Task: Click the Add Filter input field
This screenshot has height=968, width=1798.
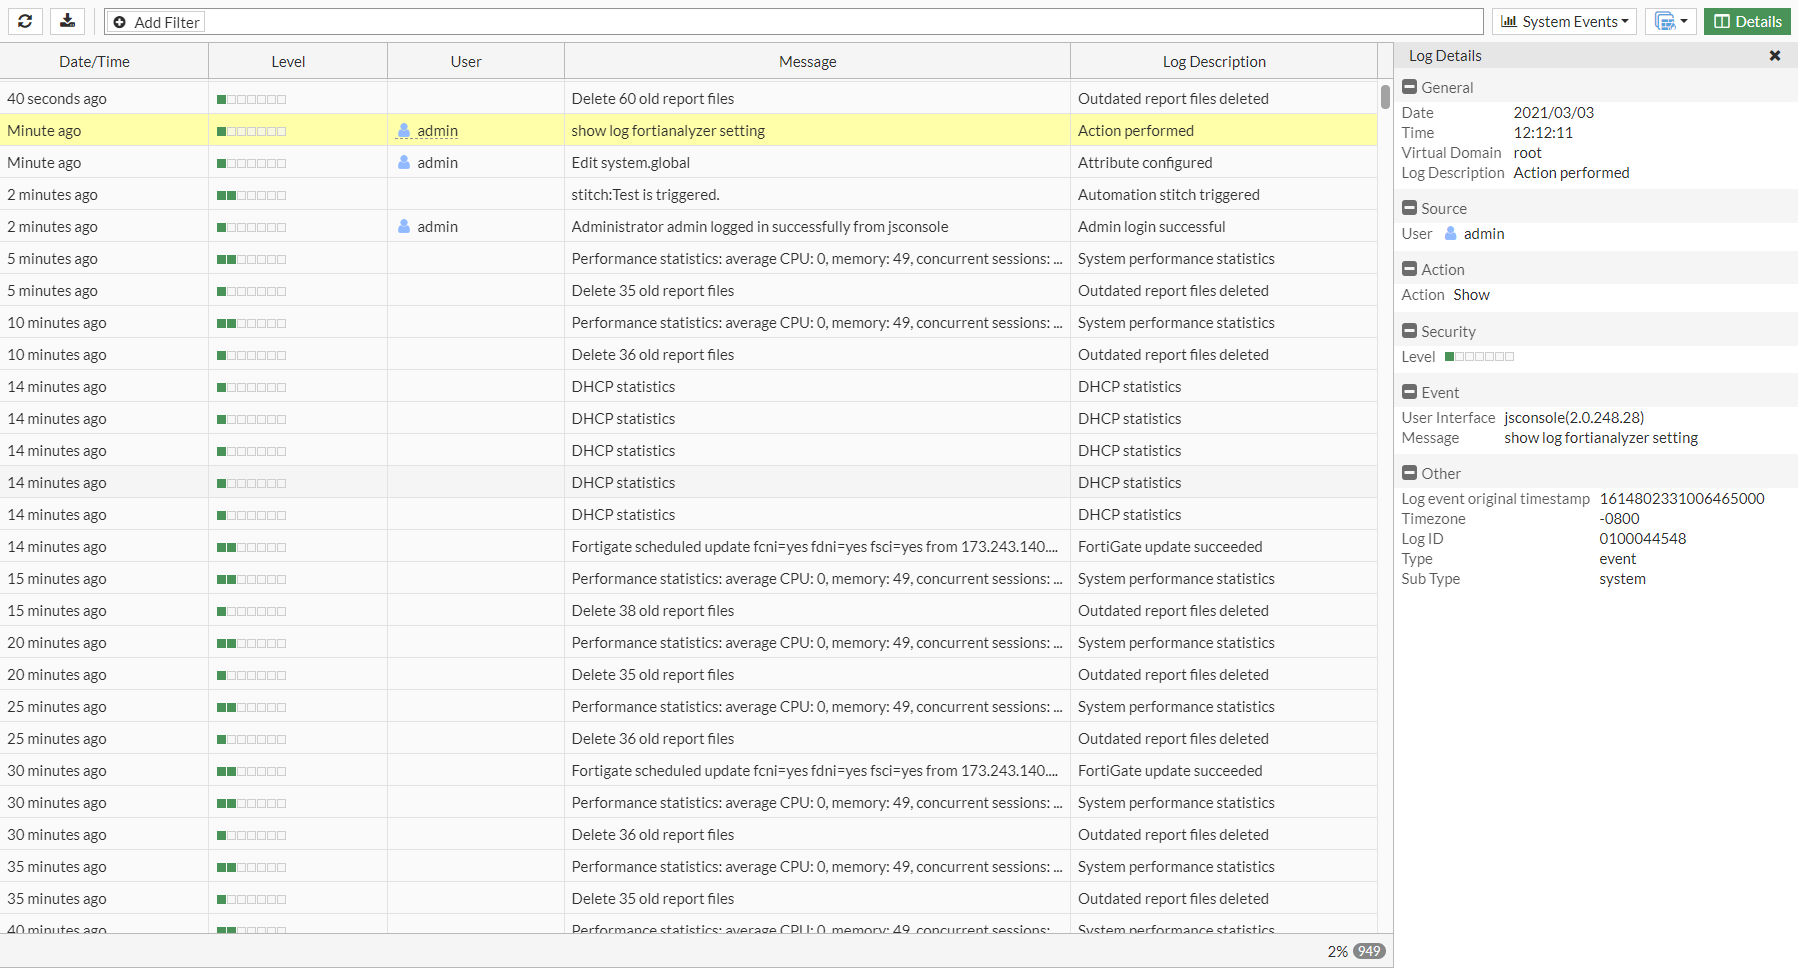Action: [x=700, y=20]
